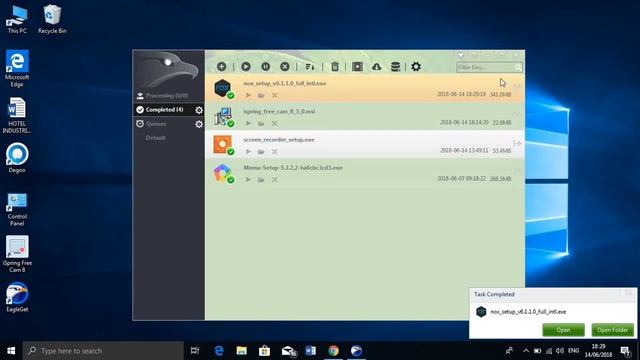Open Degoo desktop shortcut
Viewport: 640px width, 360px height.
point(17,158)
